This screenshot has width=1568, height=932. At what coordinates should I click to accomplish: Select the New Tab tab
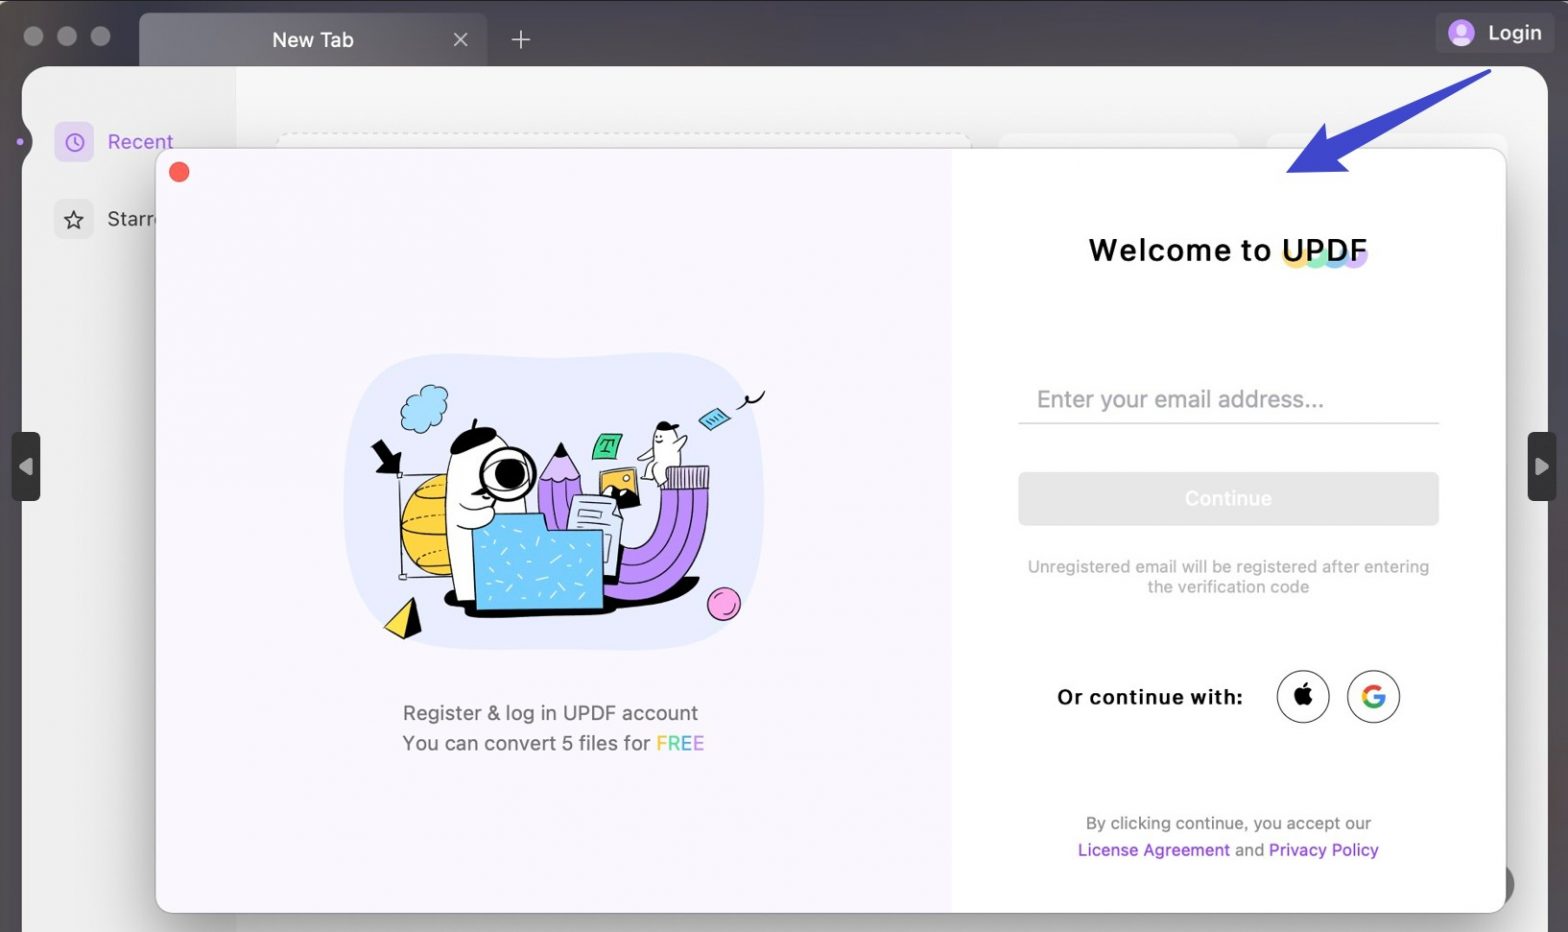312,40
